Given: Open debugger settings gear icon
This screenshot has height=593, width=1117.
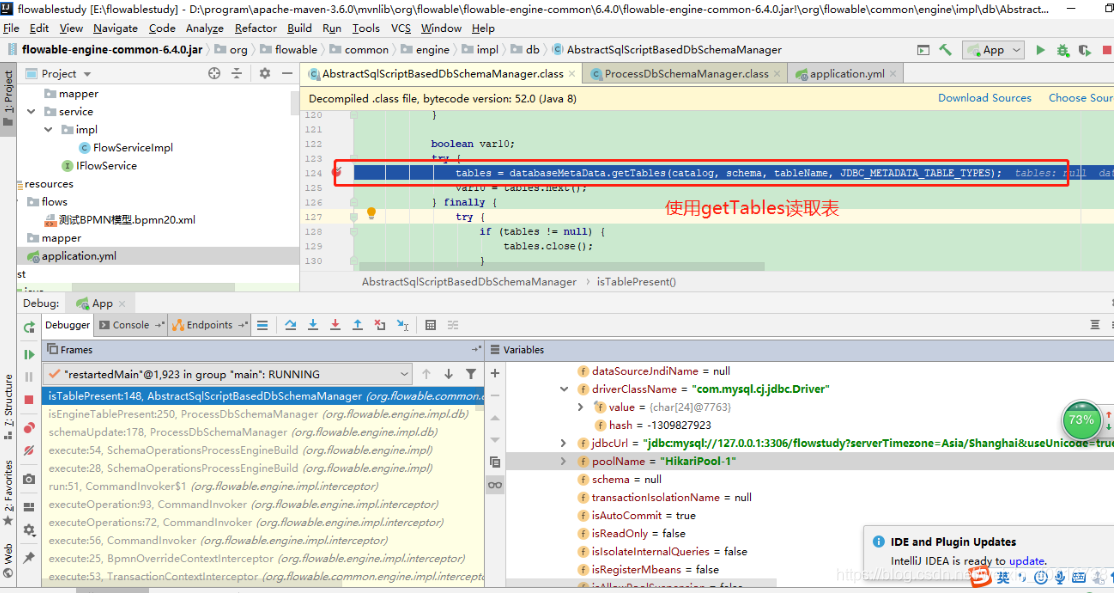Looking at the screenshot, I should click(x=29, y=530).
